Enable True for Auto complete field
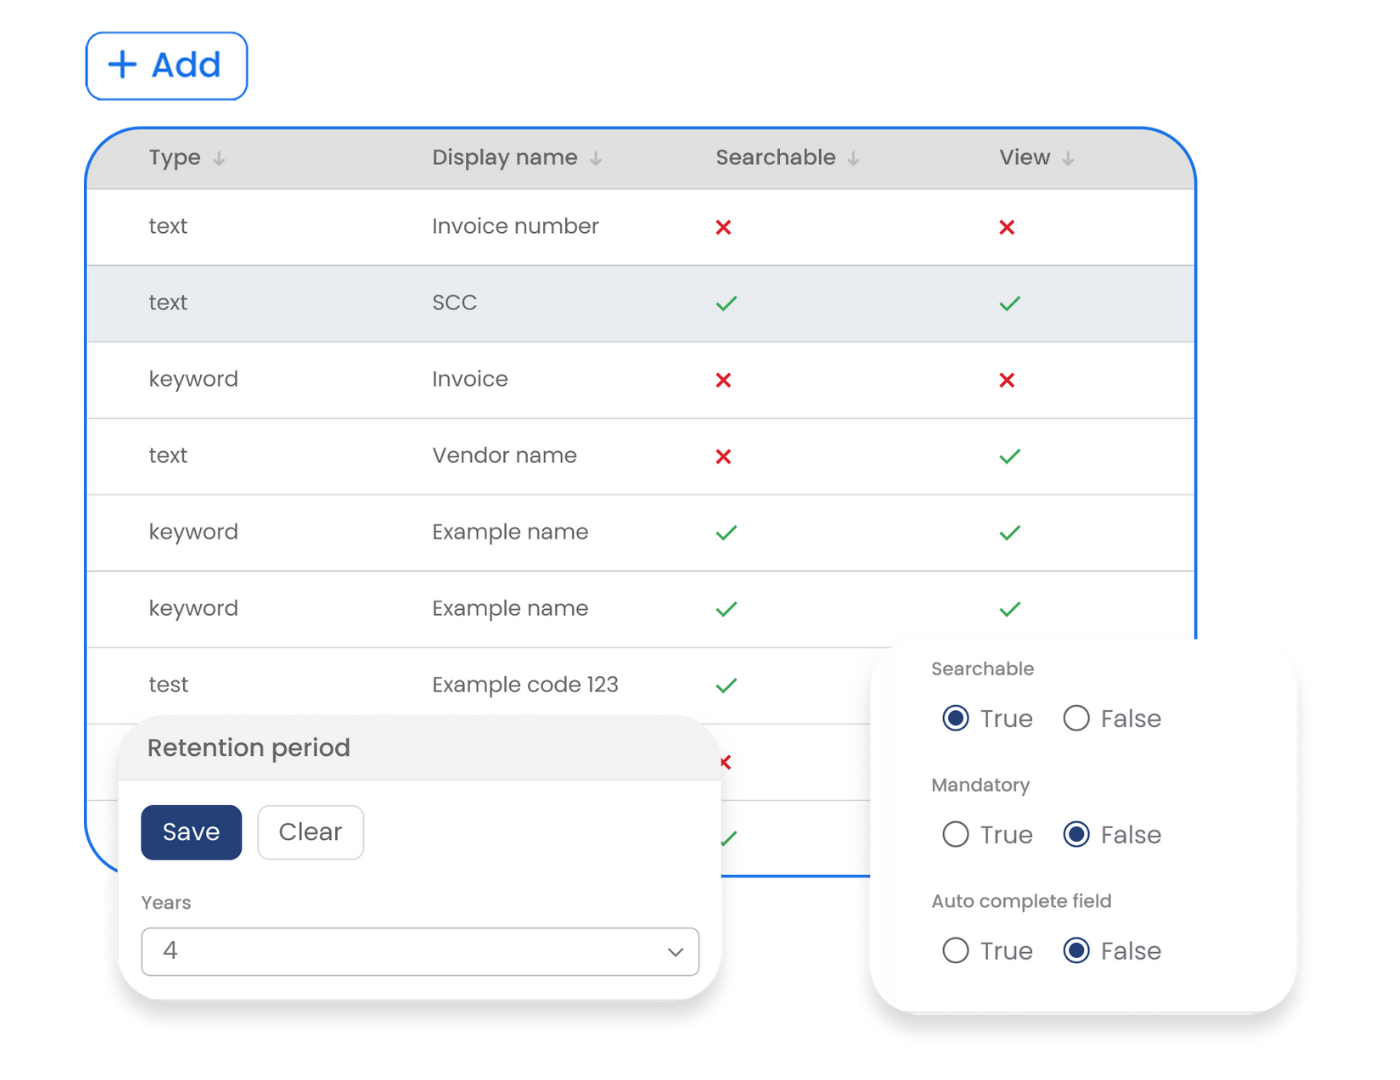This screenshot has height=1080, width=1400. point(955,951)
